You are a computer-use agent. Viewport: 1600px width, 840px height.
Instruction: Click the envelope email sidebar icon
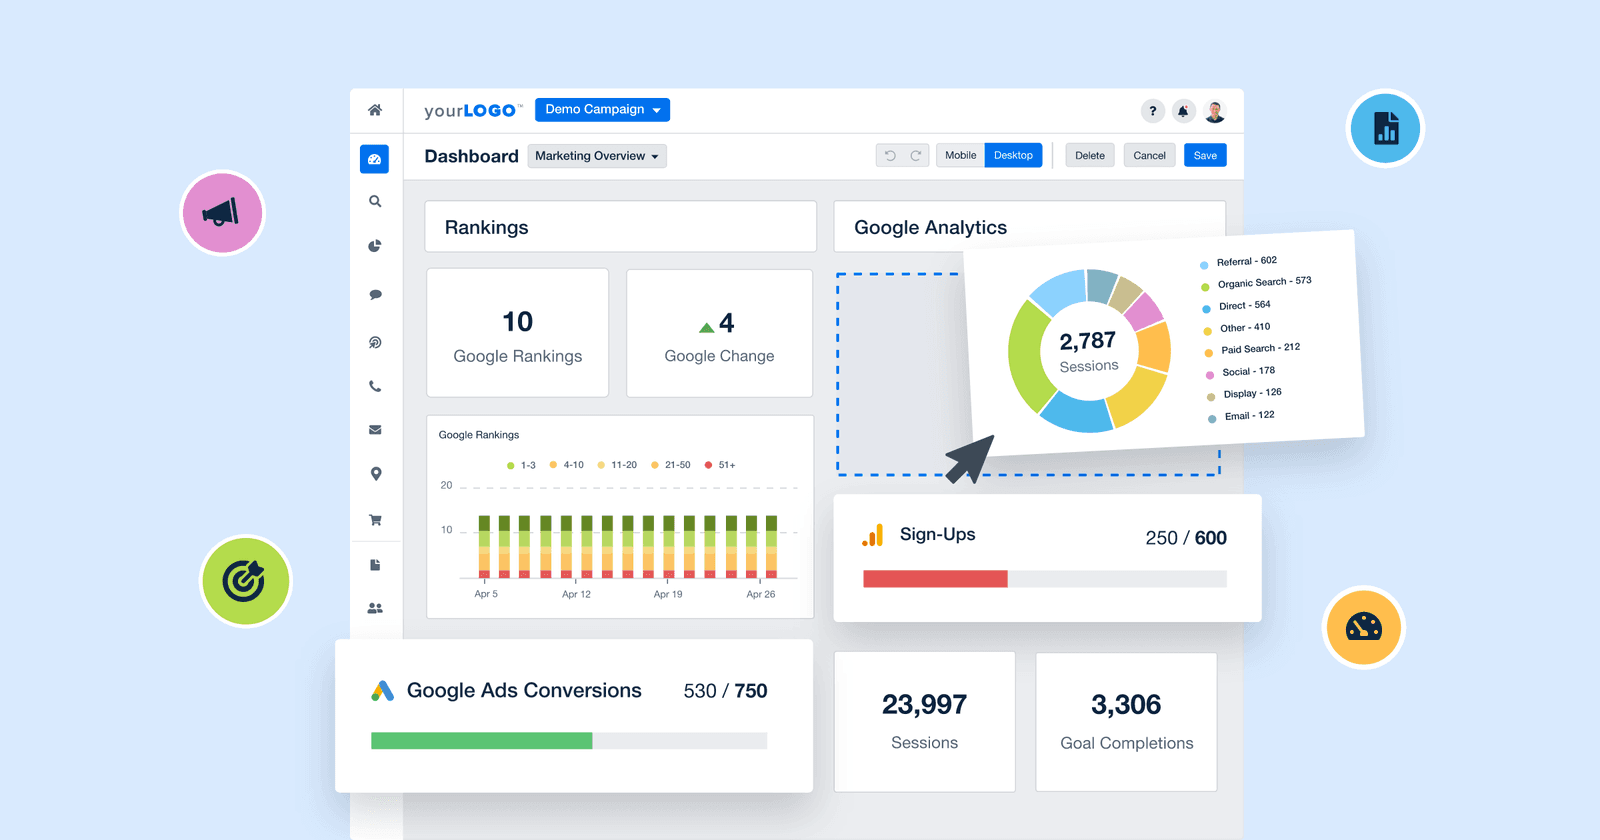tap(375, 430)
